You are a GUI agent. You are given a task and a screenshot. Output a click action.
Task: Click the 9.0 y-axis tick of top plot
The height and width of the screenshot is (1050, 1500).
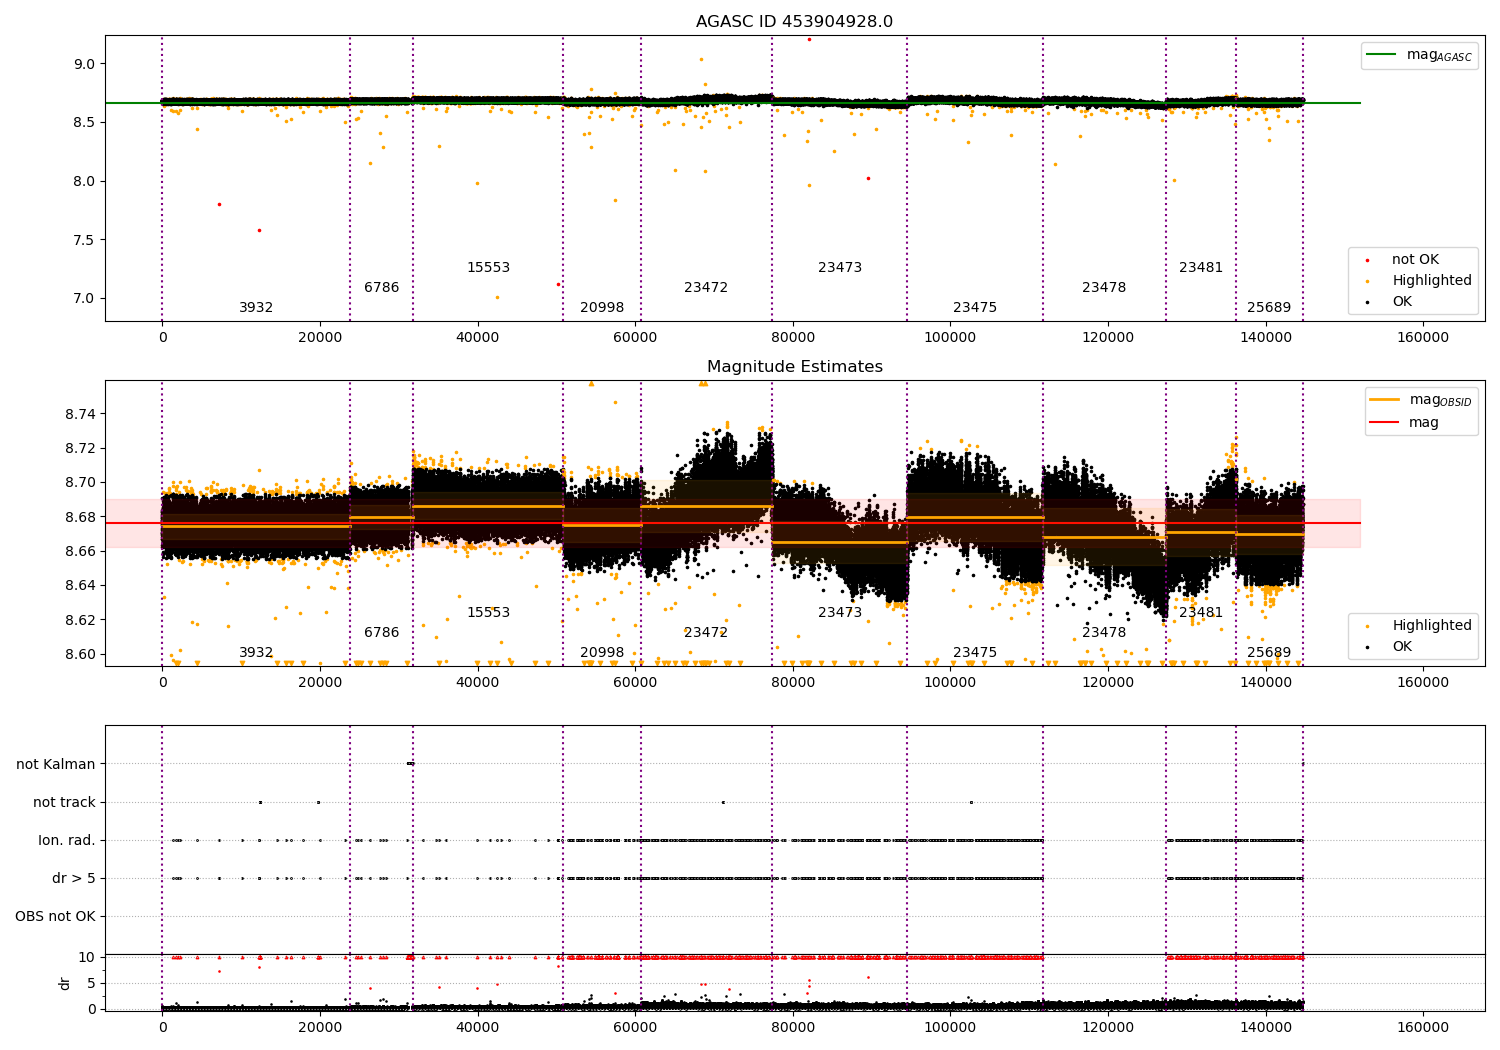[x=84, y=64]
